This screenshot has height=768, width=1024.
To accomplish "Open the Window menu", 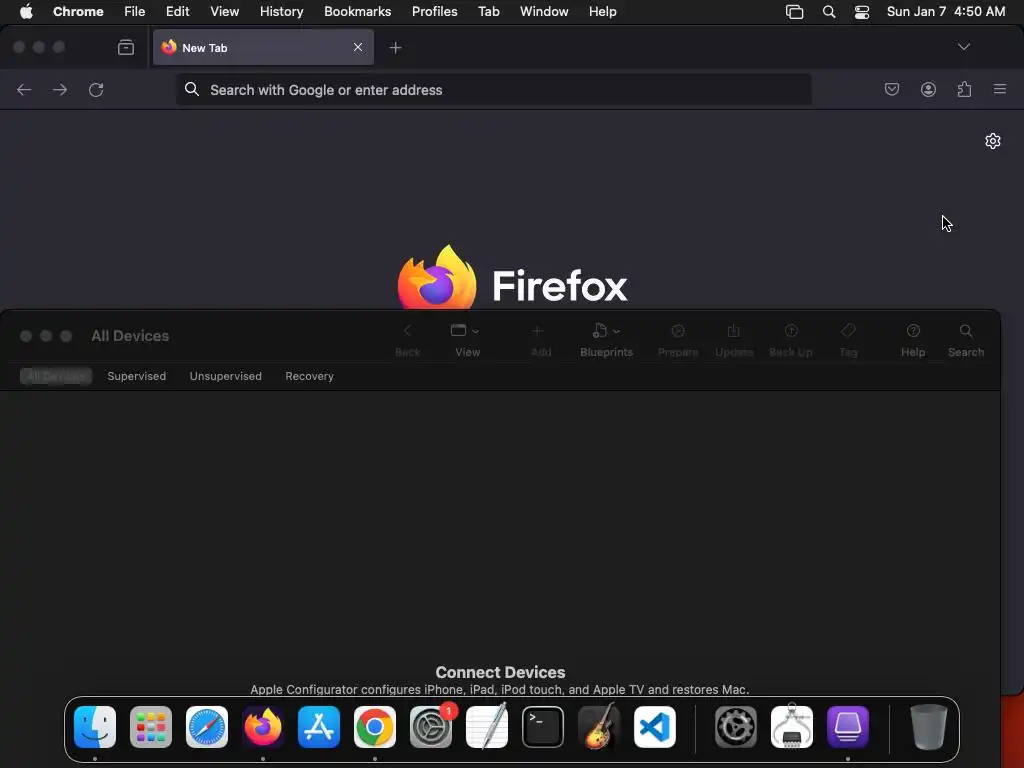I will tap(544, 12).
